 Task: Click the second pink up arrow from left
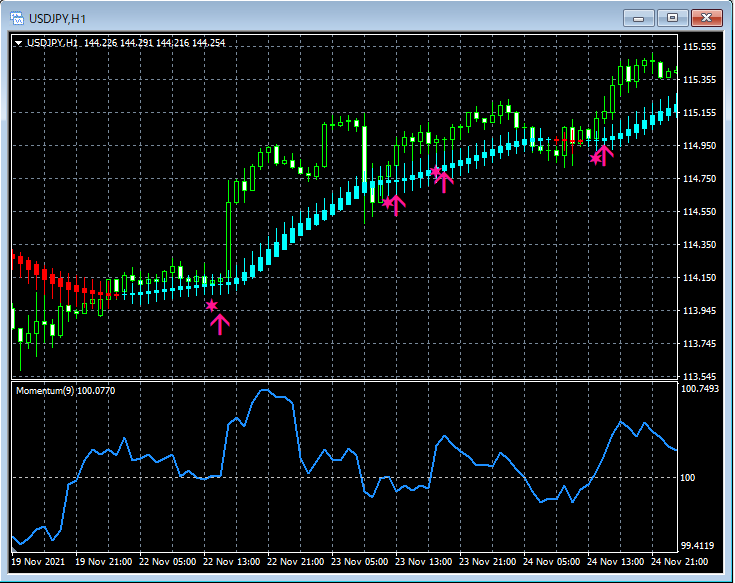(x=397, y=205)
